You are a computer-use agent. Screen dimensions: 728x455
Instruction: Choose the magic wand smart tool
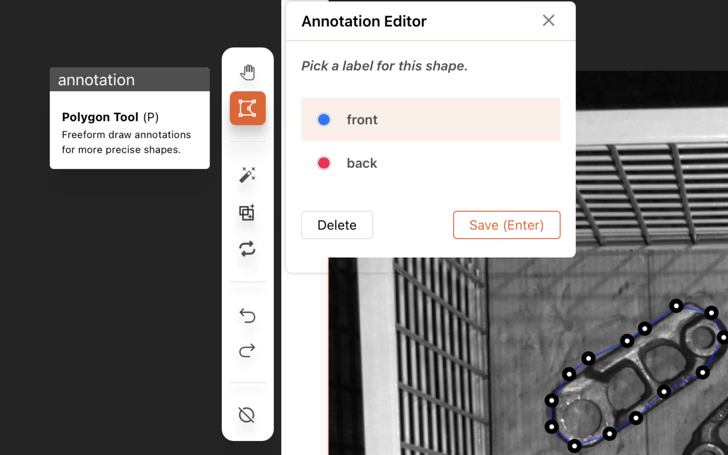click(x=247, y=175)
